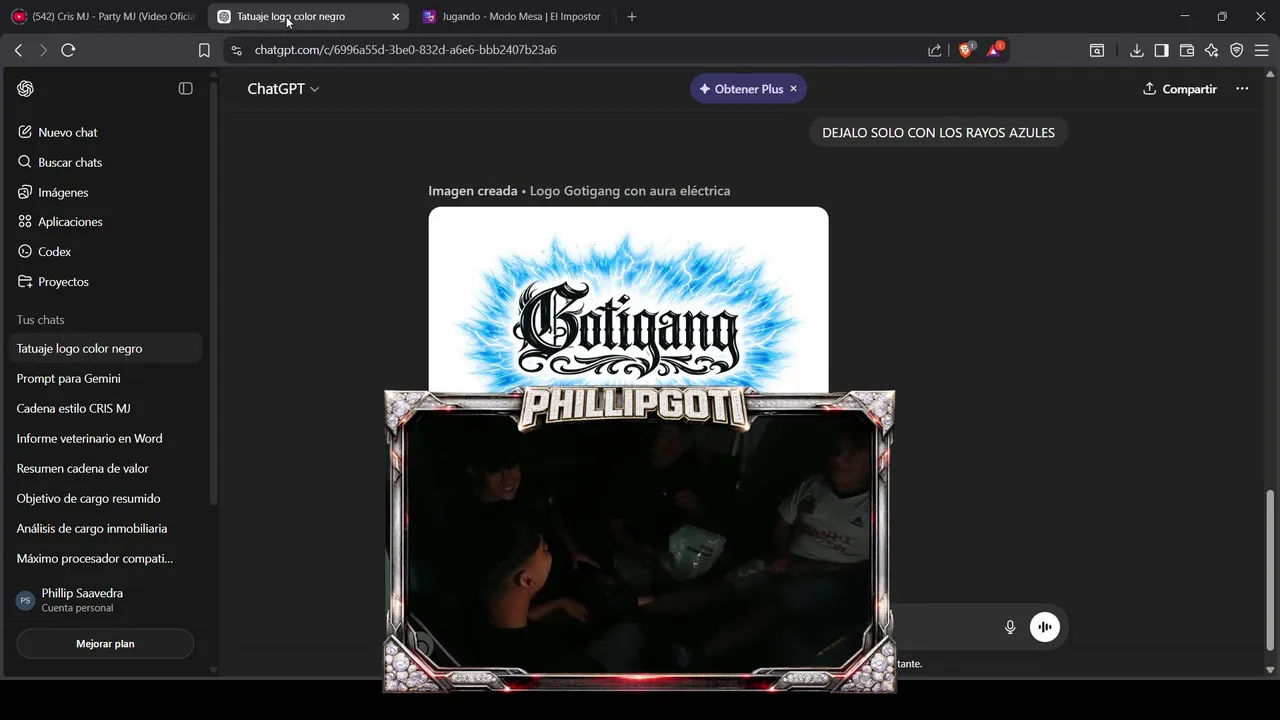Open the Cadena estilo CRIS MJ chat
1280x720 pixels.
pyautogui.click(x=105, y=408)
